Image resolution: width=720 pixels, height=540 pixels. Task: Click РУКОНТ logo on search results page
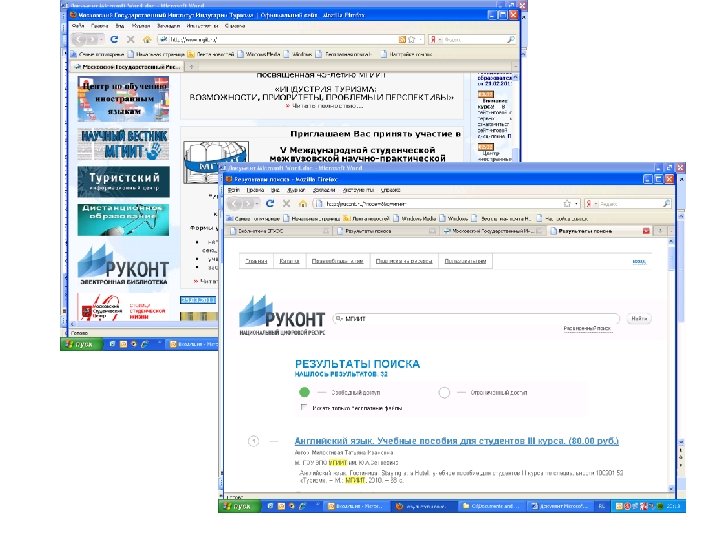(x=282, y=315)
